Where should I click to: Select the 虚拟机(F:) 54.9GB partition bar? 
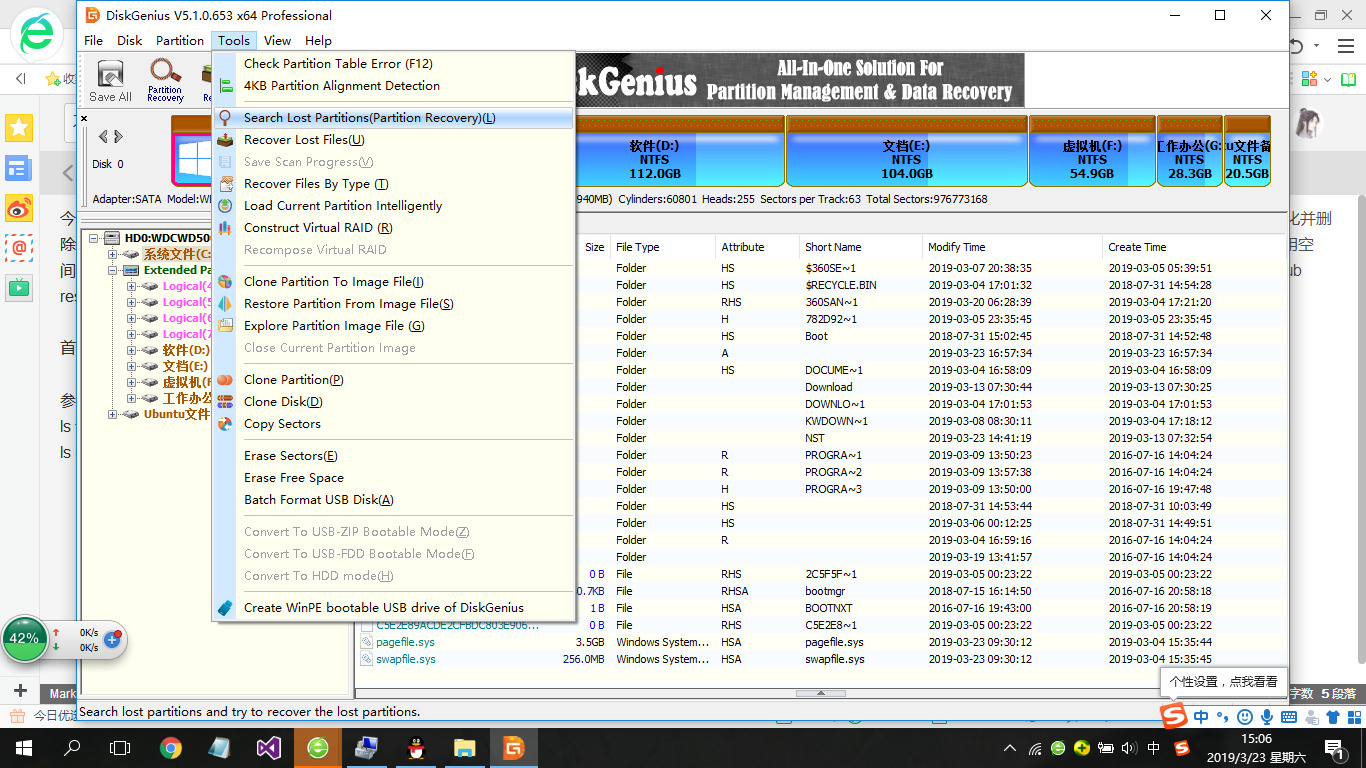1092,151
